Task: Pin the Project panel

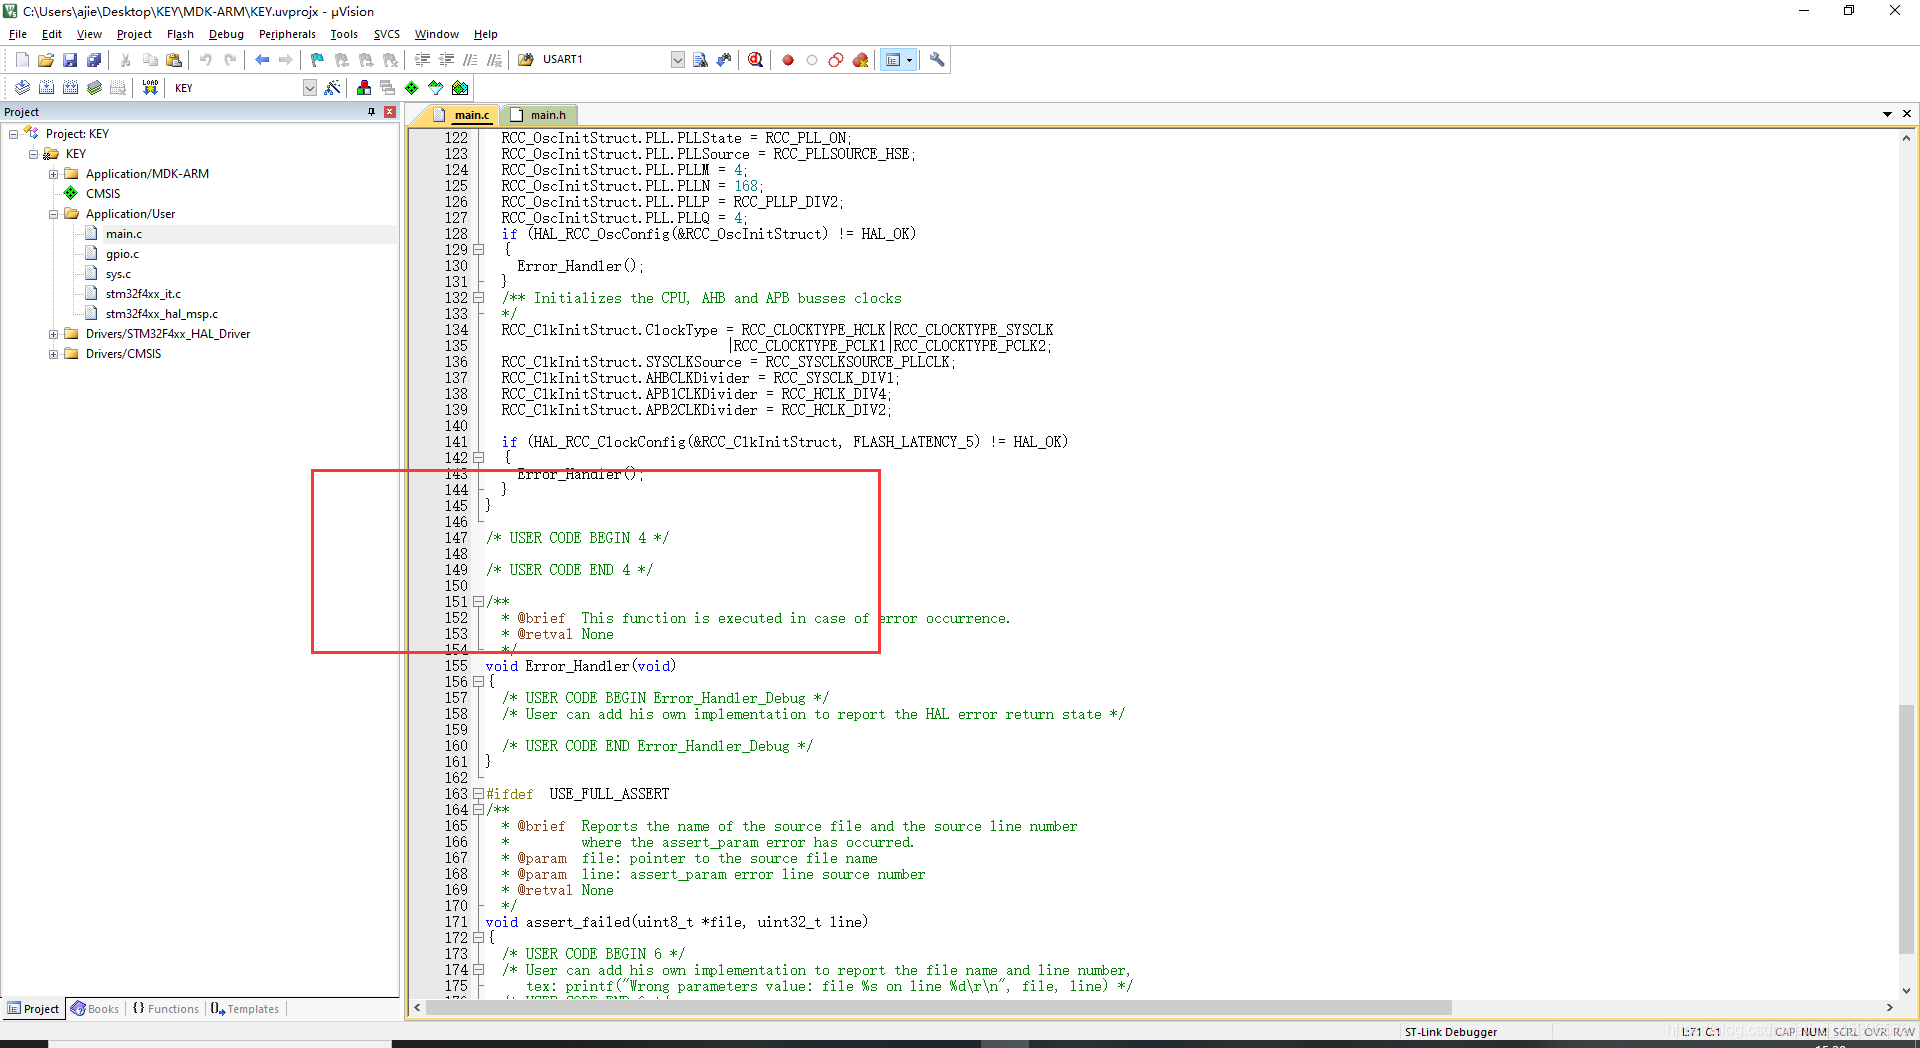Action: 371,112
